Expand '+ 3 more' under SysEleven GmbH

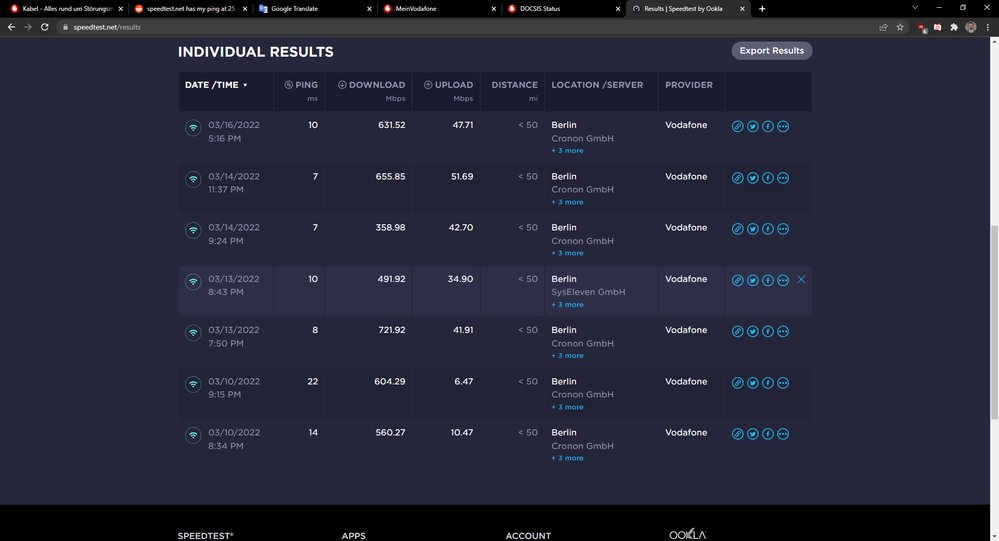[567, 305]
